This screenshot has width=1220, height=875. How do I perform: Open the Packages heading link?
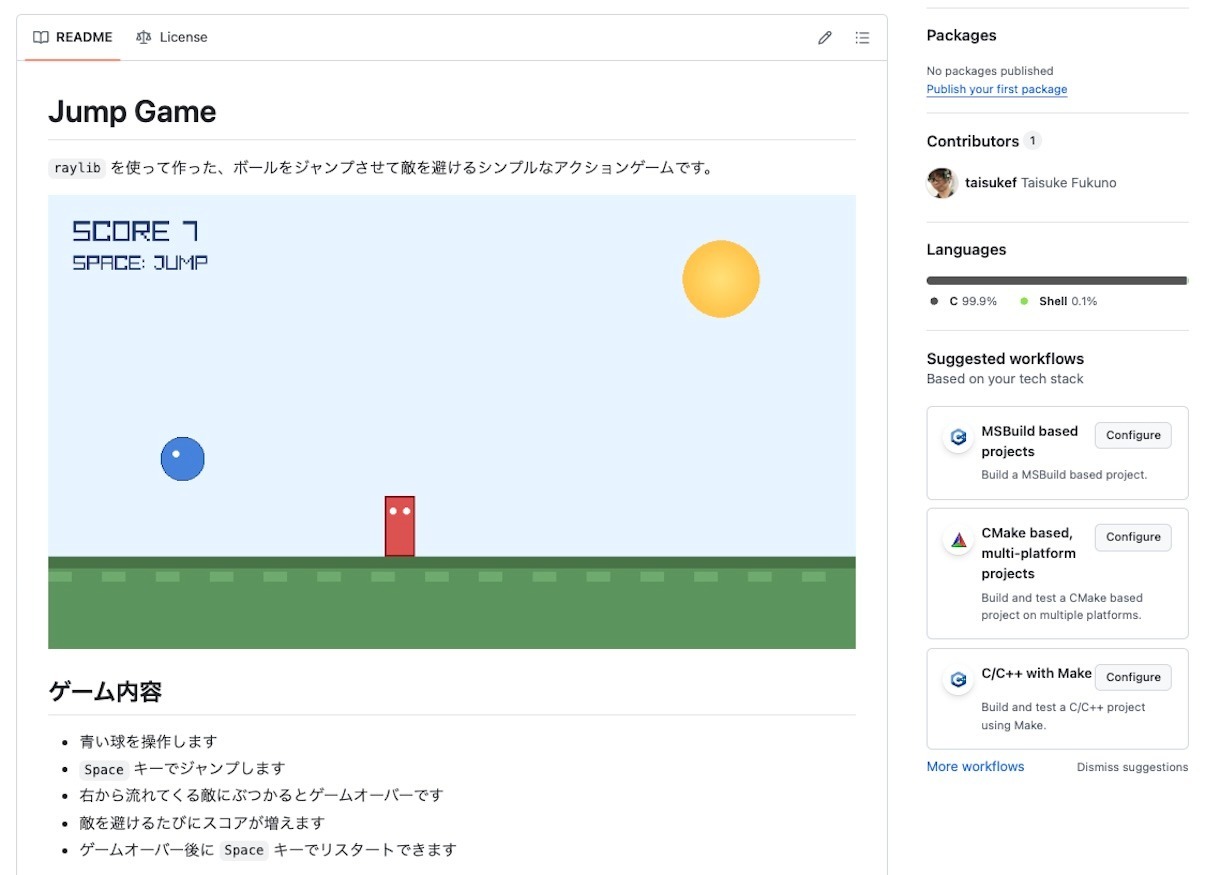coord(961,35)
